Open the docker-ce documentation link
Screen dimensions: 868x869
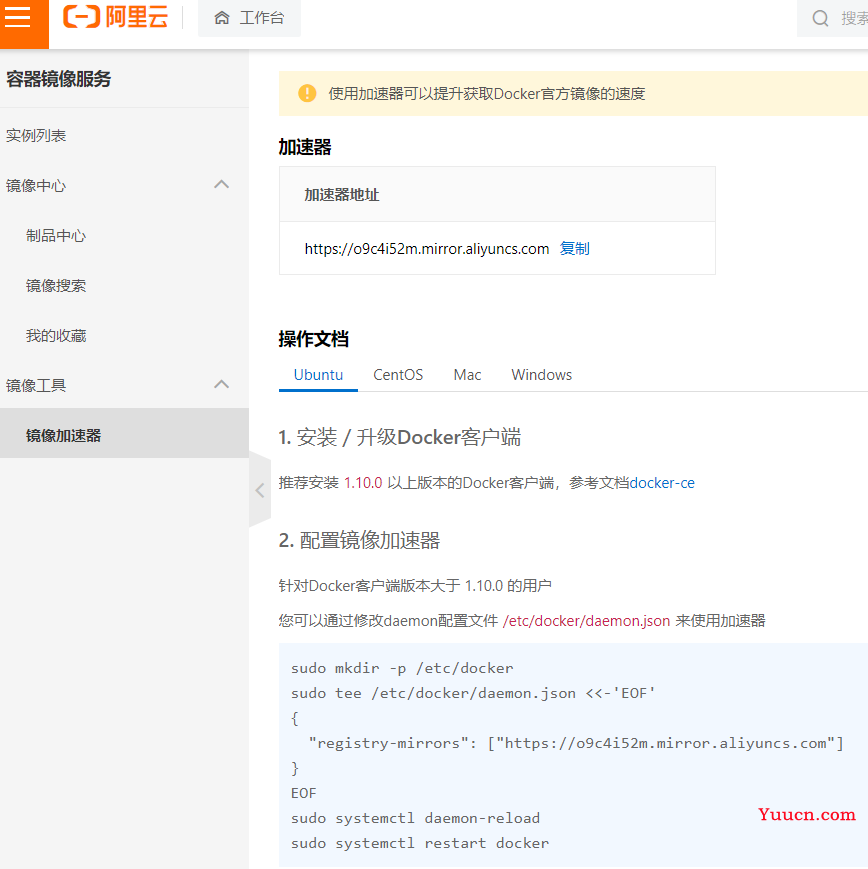pos(662,483)
